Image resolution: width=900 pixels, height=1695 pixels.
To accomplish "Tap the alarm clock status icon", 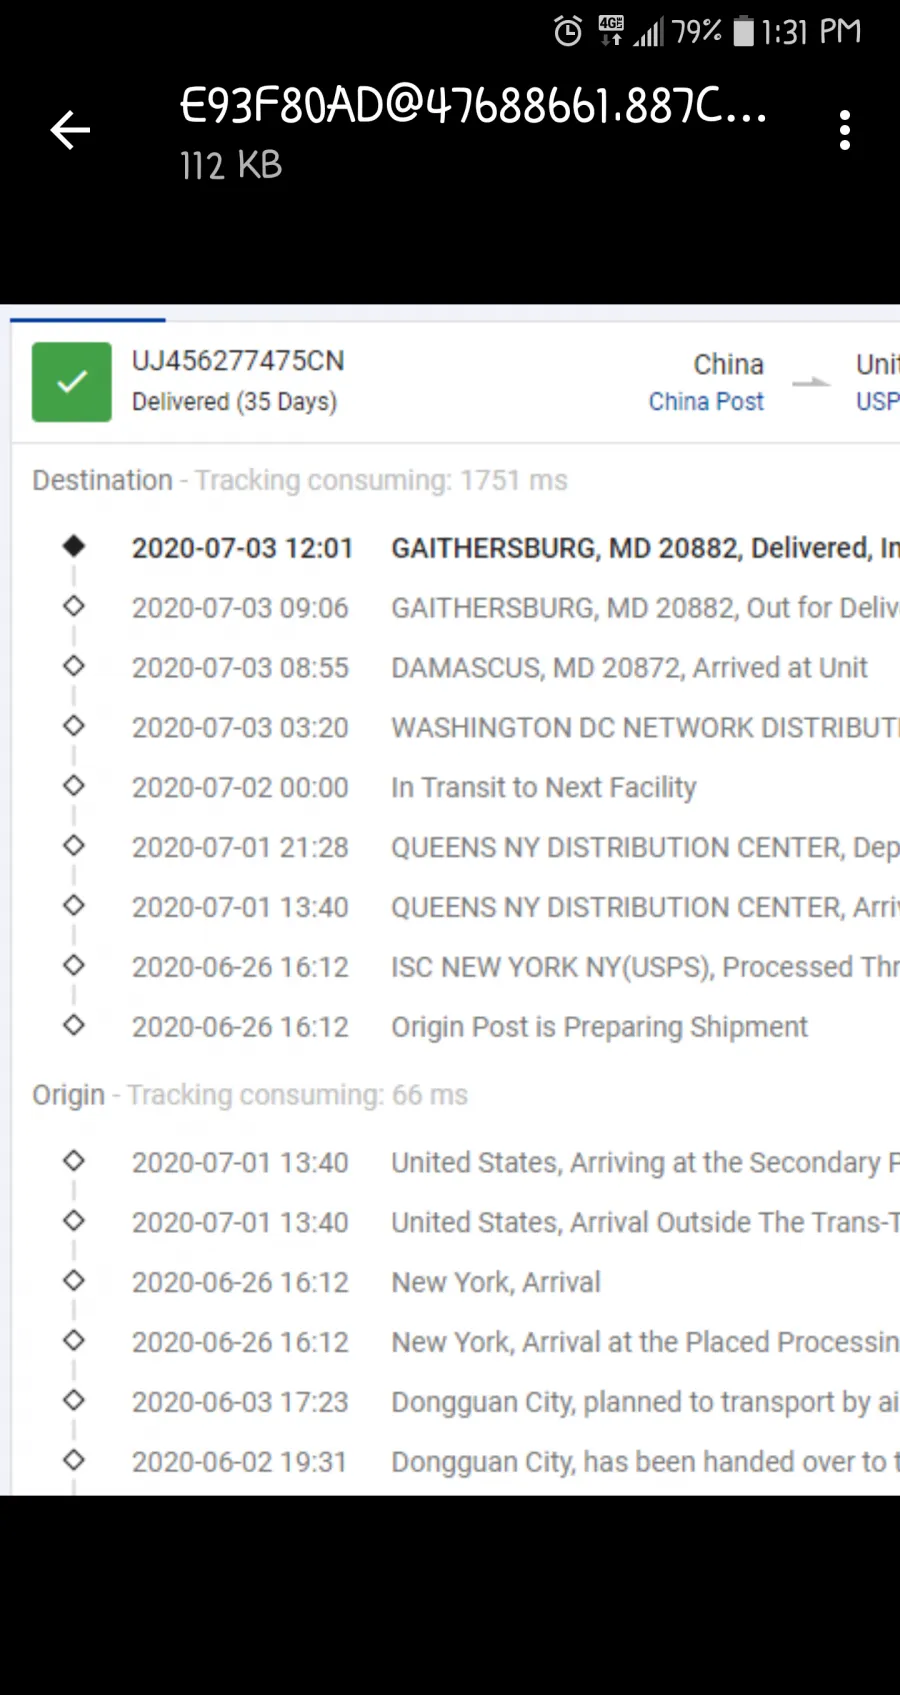I will click(x=568, y=31).
